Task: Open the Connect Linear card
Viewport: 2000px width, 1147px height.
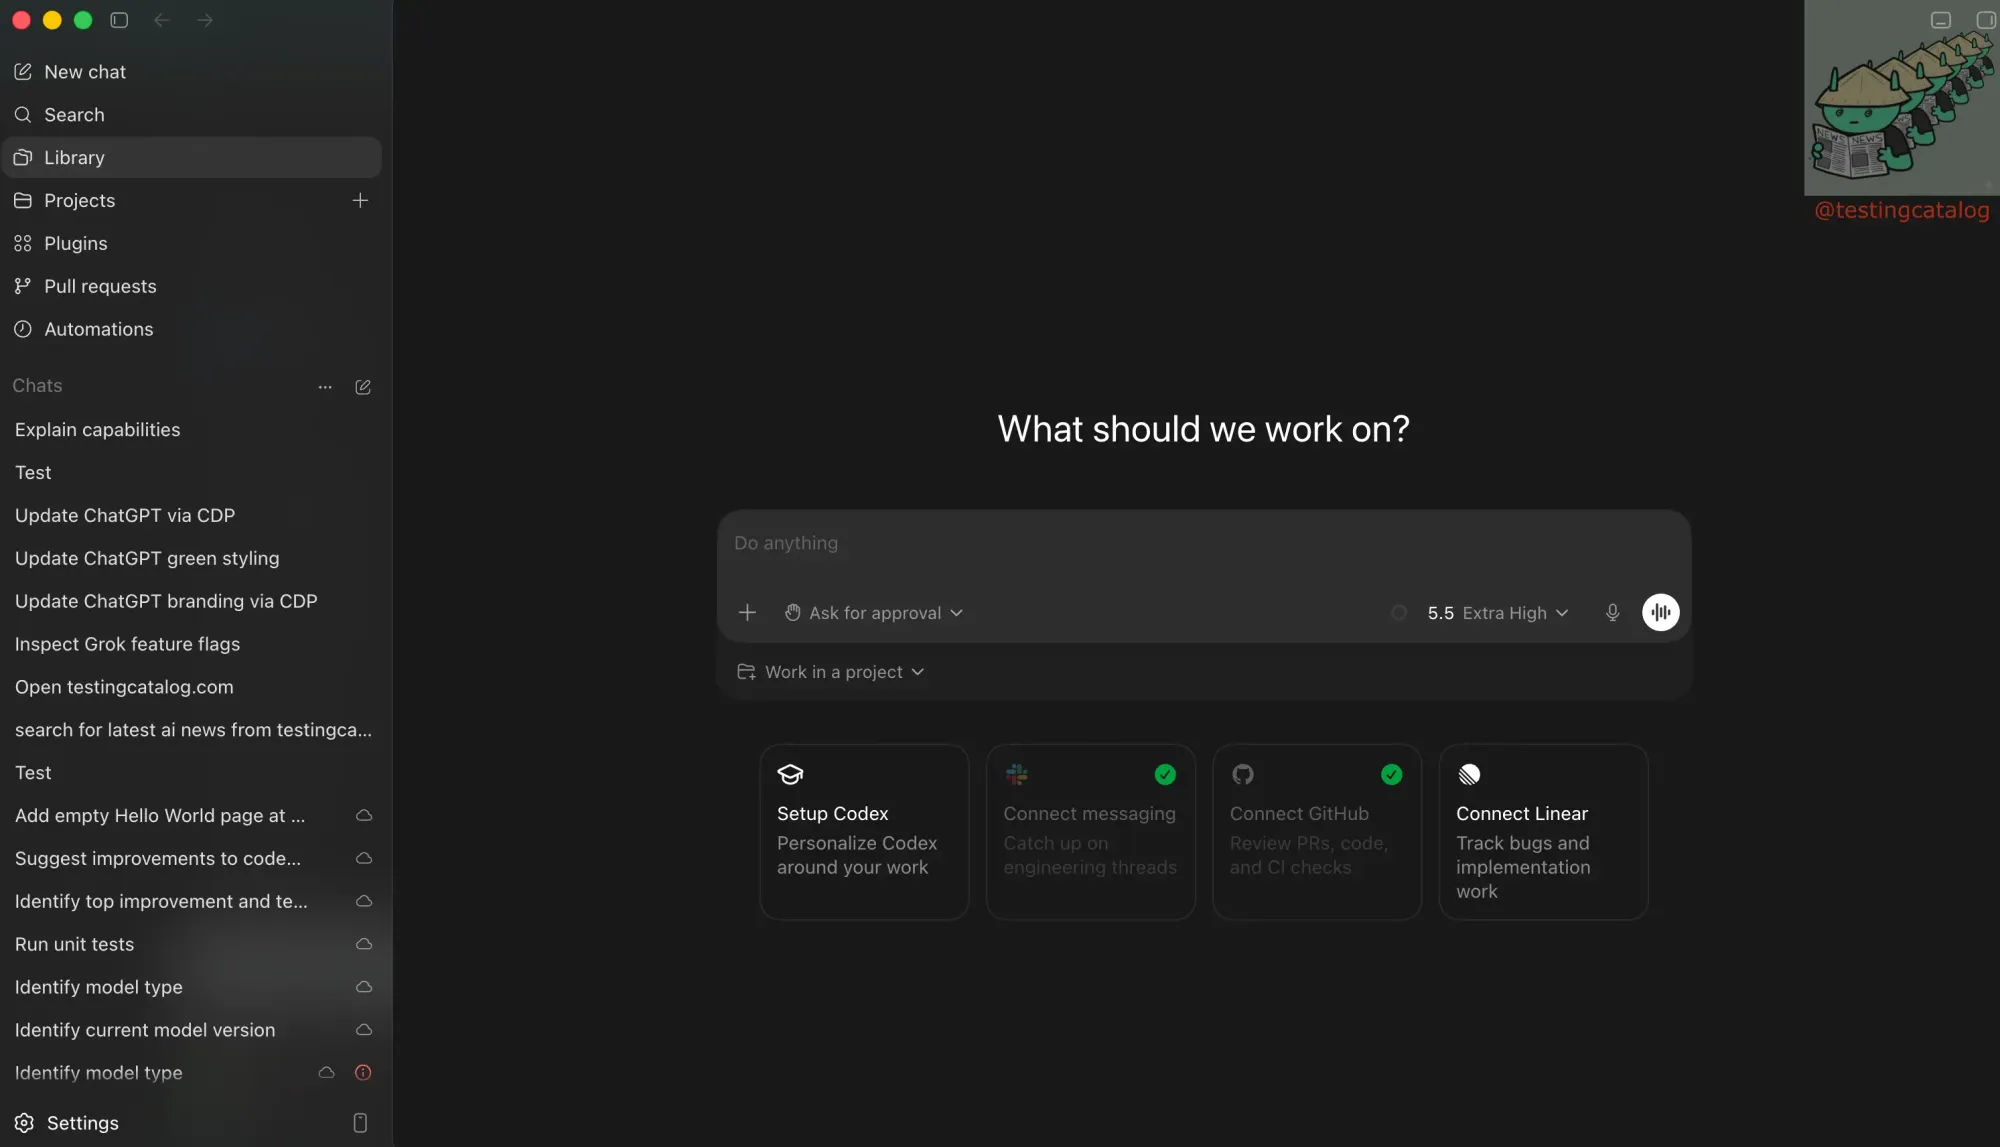Action: point(1543,832)
